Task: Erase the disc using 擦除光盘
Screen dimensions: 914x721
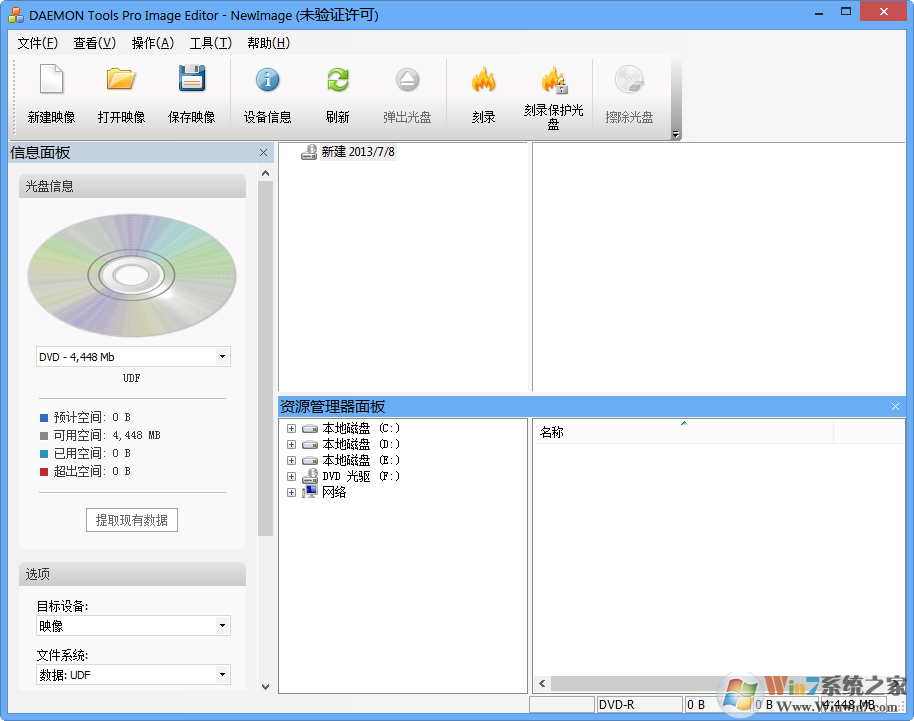Action: [x=630, y=92]
